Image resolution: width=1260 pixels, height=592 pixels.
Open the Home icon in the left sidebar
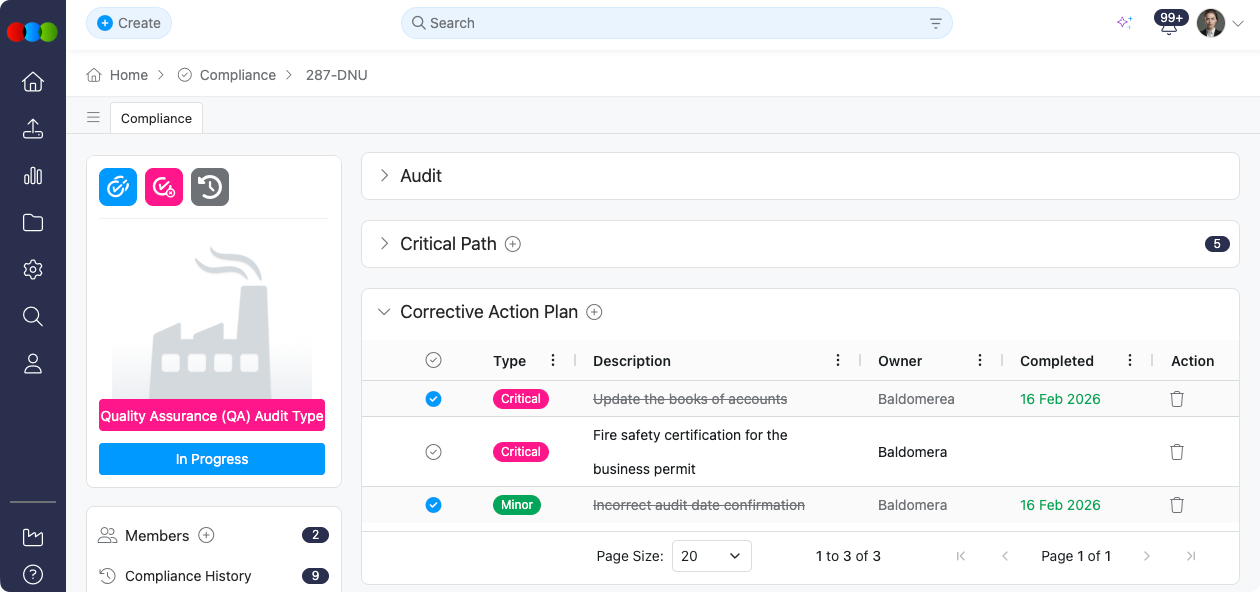[33, 82]
